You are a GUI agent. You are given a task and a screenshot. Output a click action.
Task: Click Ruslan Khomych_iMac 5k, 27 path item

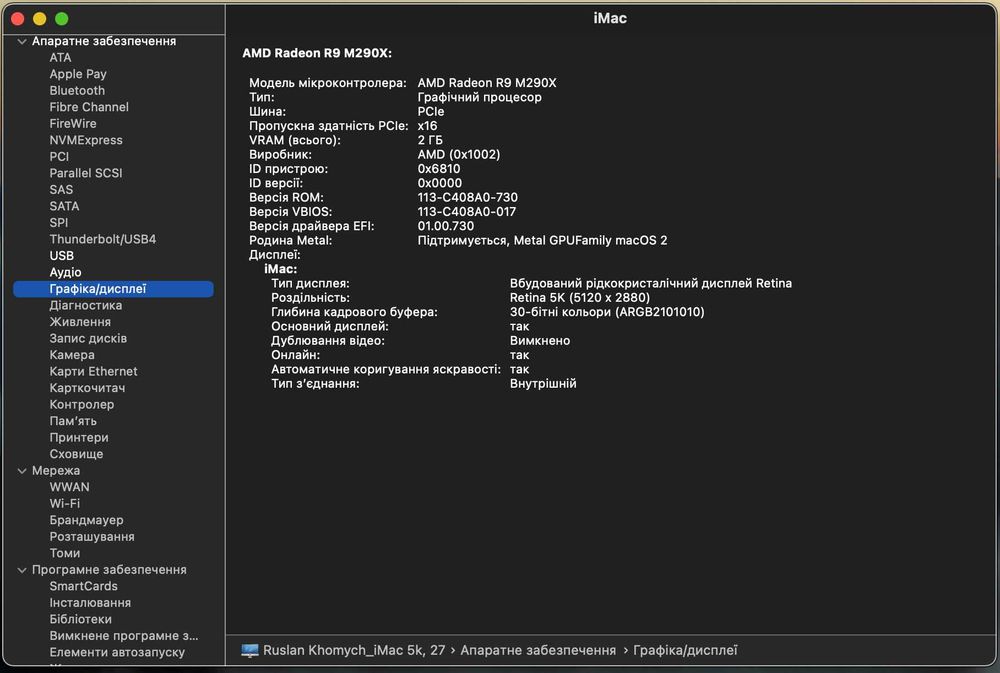pyautogui.click(x=354, y=650)
